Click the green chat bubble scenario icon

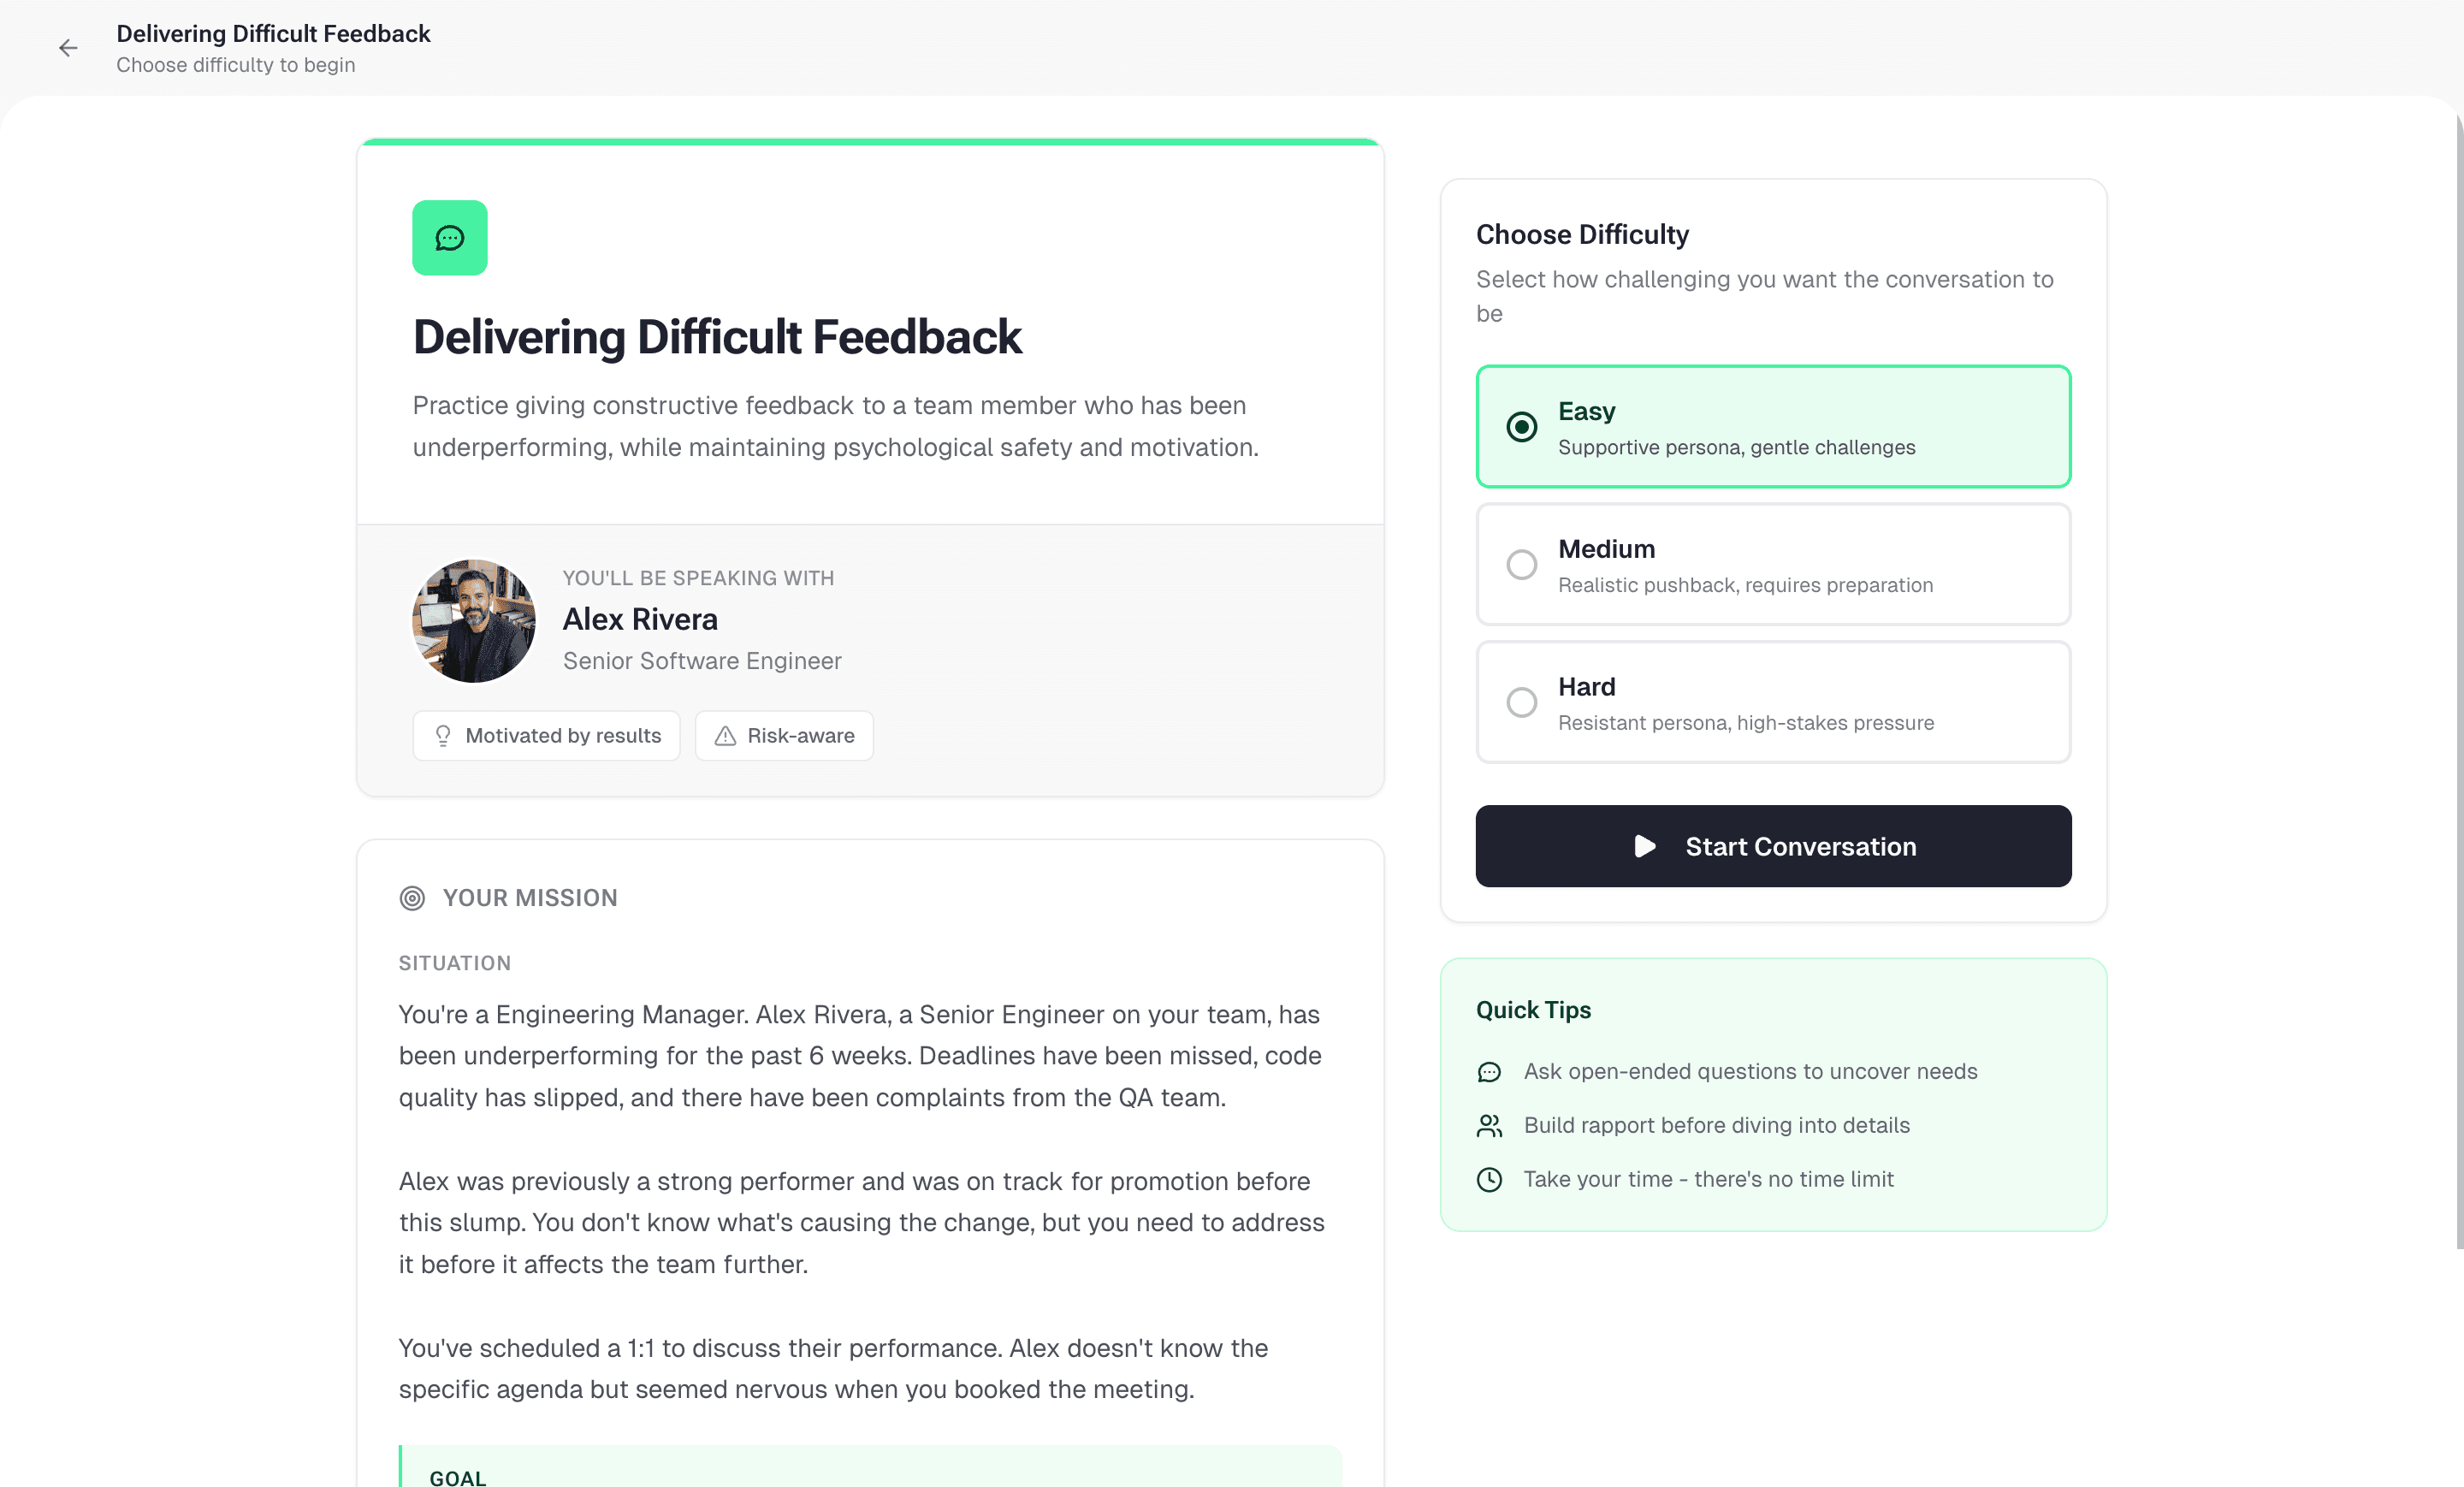coord(449,238)
